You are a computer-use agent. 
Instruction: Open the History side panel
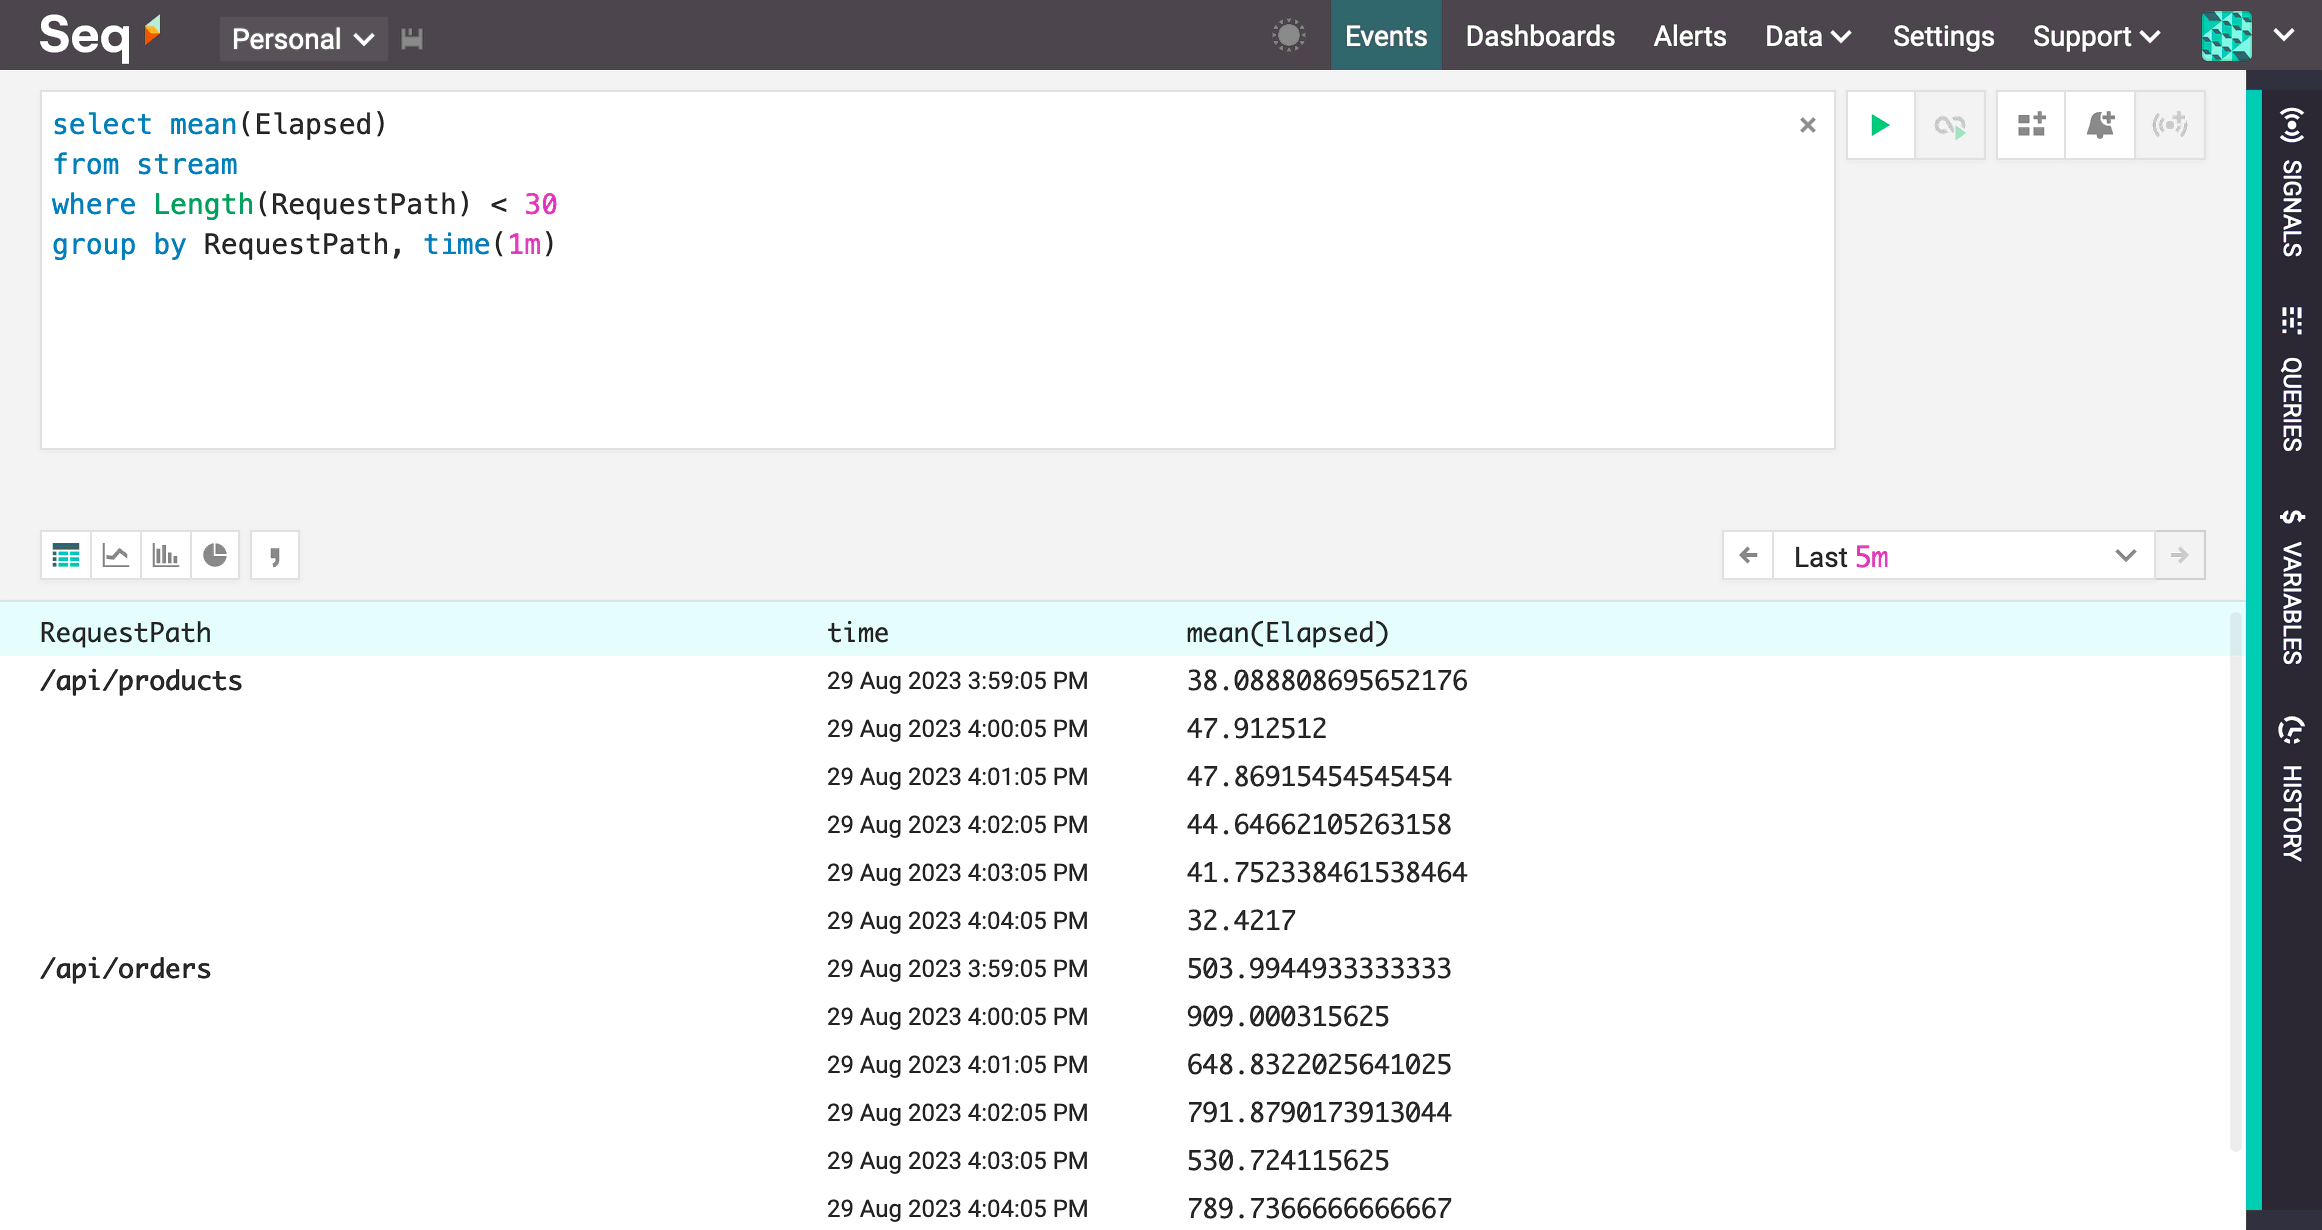pyautogui.click(x=2292, y=788)
